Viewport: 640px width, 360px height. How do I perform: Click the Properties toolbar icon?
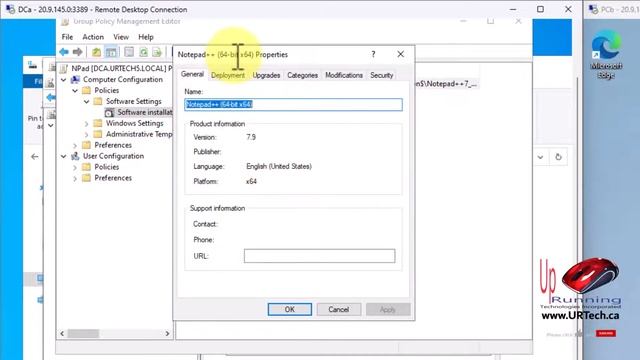[129, 52]
